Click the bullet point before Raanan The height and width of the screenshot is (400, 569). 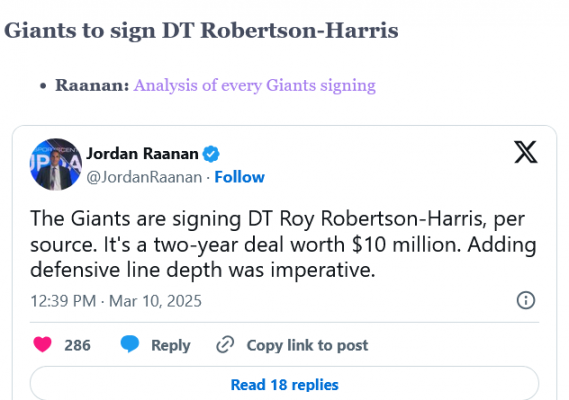44,86
